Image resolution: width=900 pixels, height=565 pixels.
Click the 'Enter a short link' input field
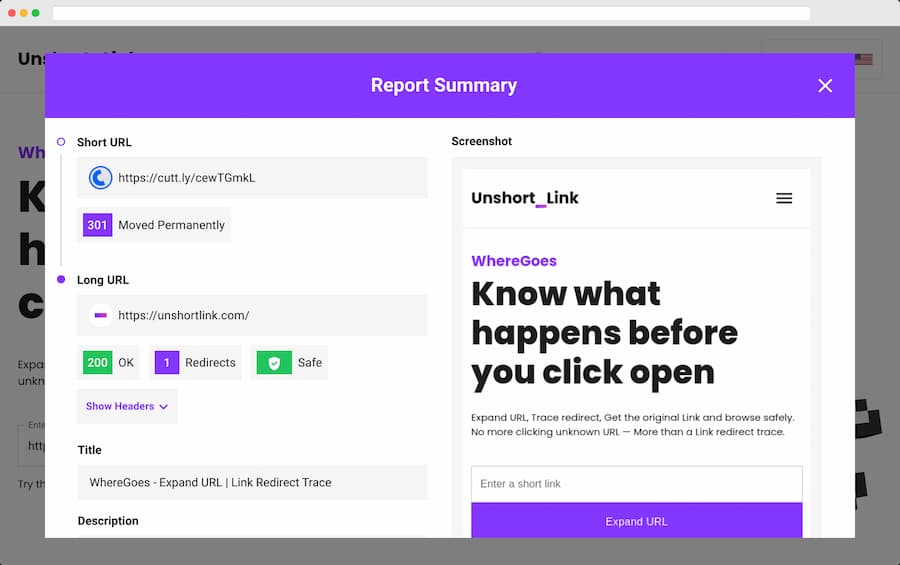pyautogui.click(x=637, y=484)
